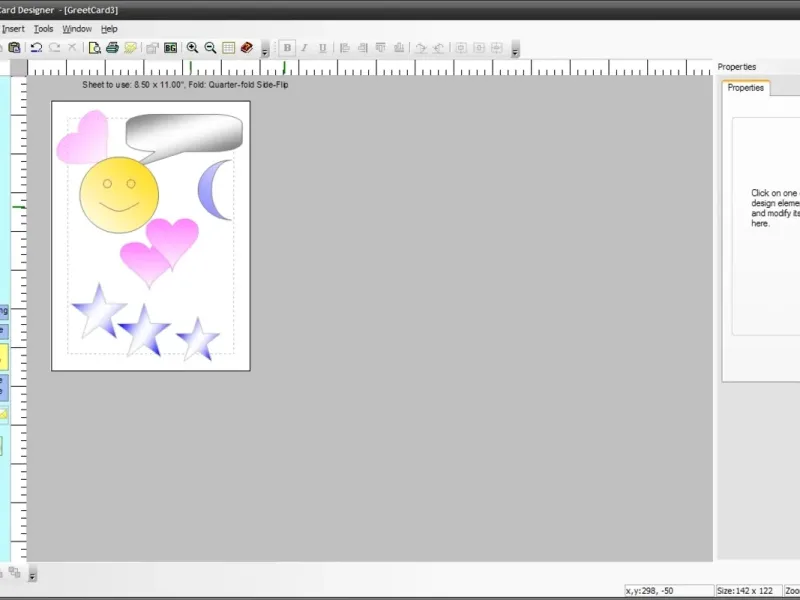Click the red book help icon
800x600 pixels.
click(247, 47)
